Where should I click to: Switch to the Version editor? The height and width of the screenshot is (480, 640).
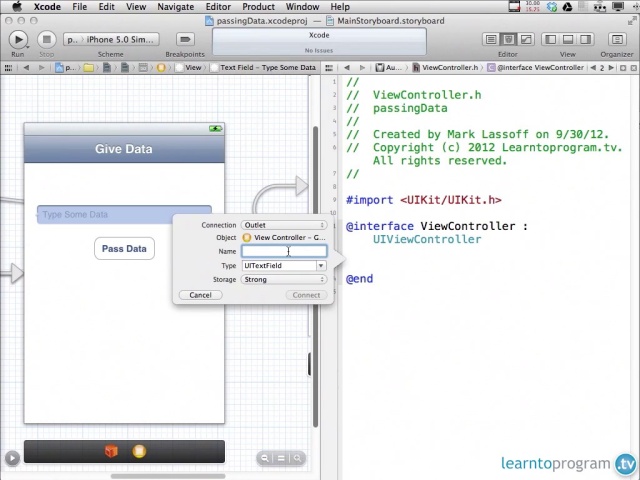pyautogui.click(x=526, y=40)
